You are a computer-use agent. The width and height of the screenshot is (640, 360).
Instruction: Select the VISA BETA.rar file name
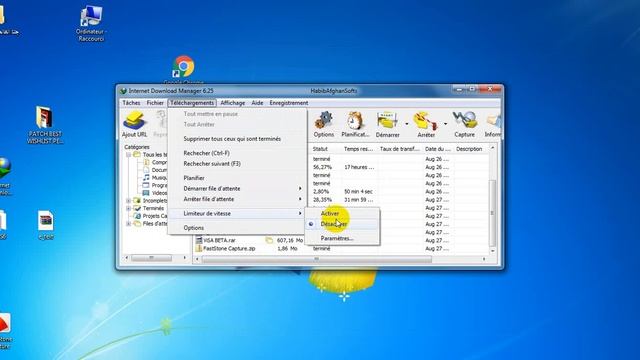click(x=219, y=240)
